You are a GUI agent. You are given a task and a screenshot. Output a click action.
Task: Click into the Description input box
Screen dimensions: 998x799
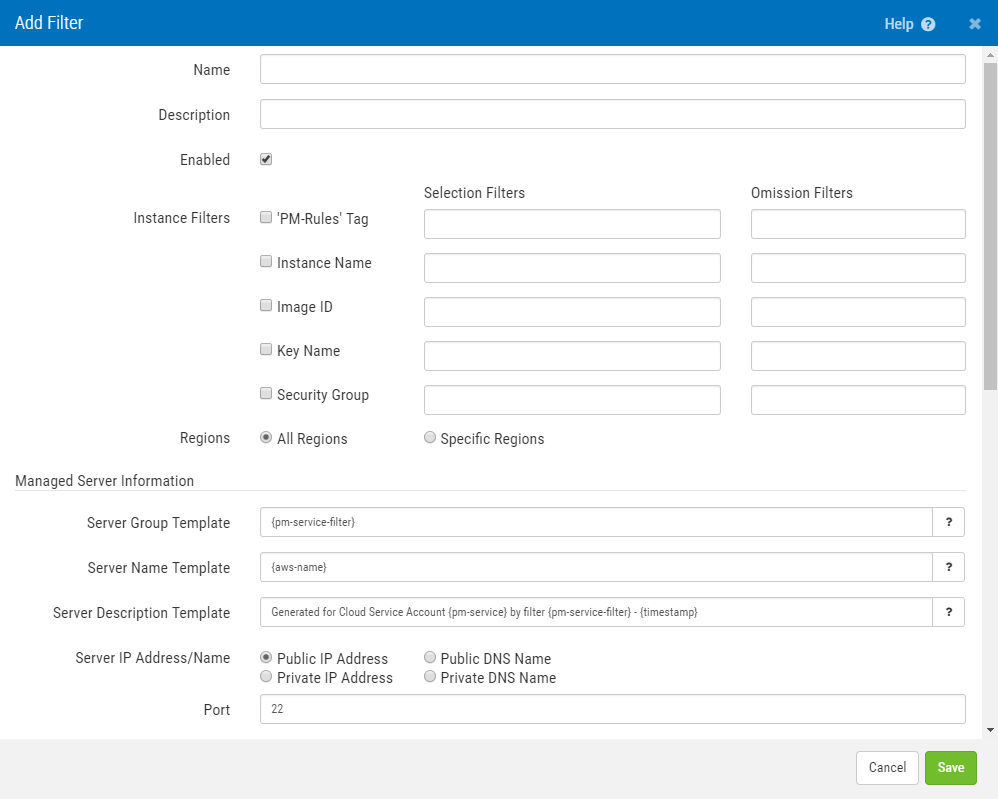point(612,114)
